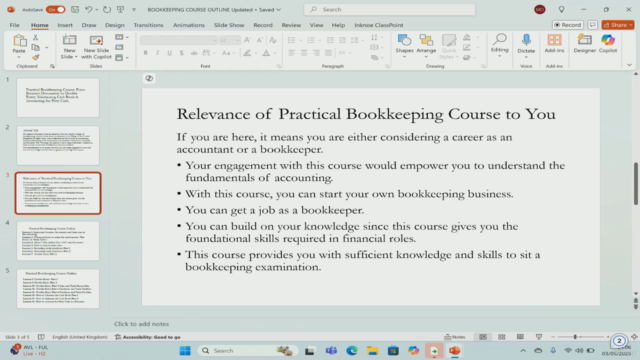Switch to the Design tab

114,25
